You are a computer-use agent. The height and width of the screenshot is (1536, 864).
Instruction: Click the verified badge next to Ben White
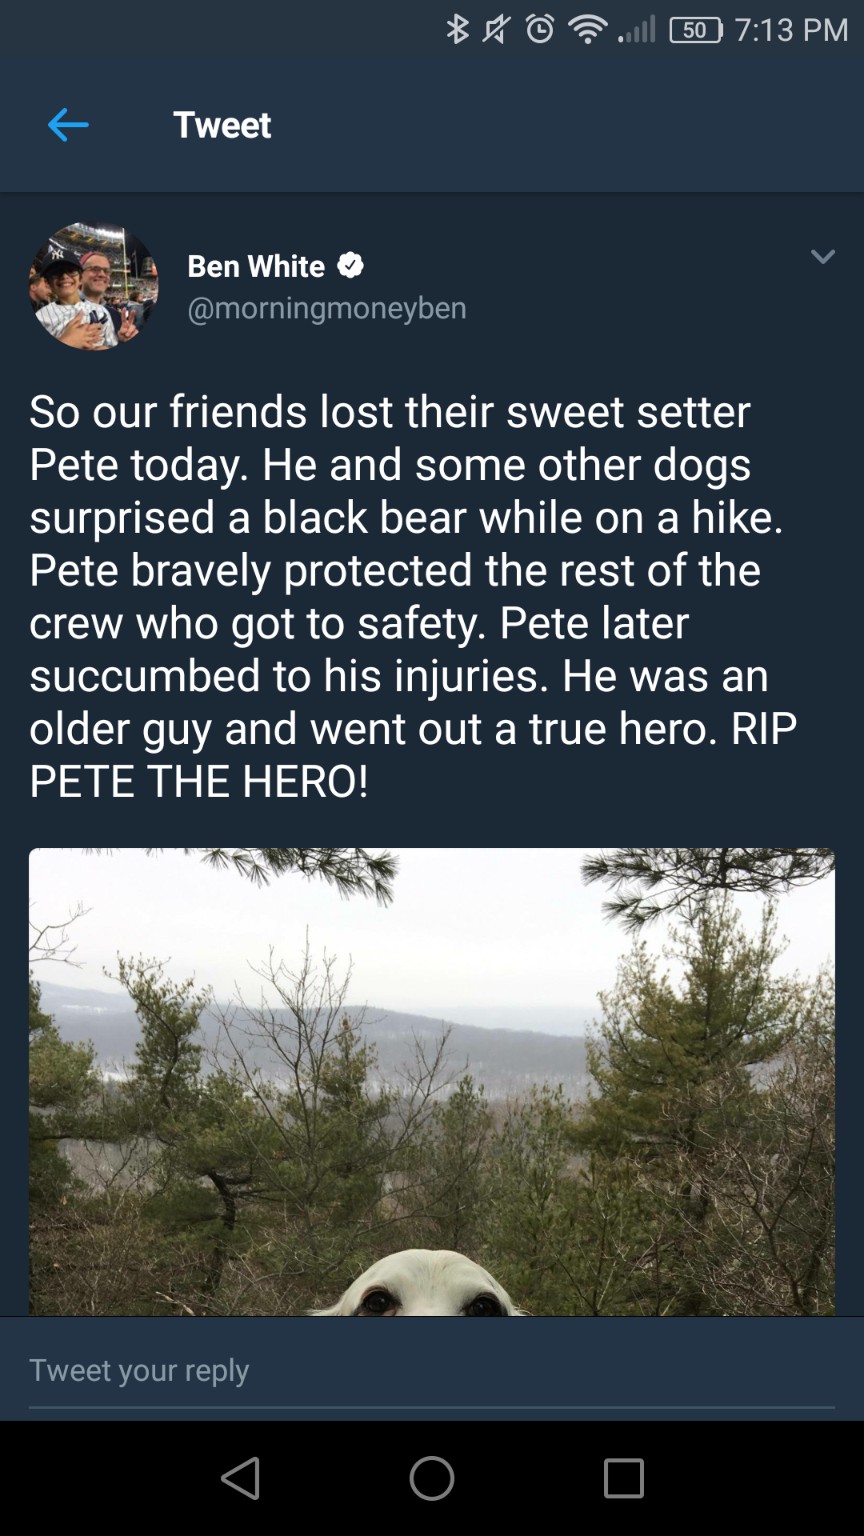tap(349, 266)
